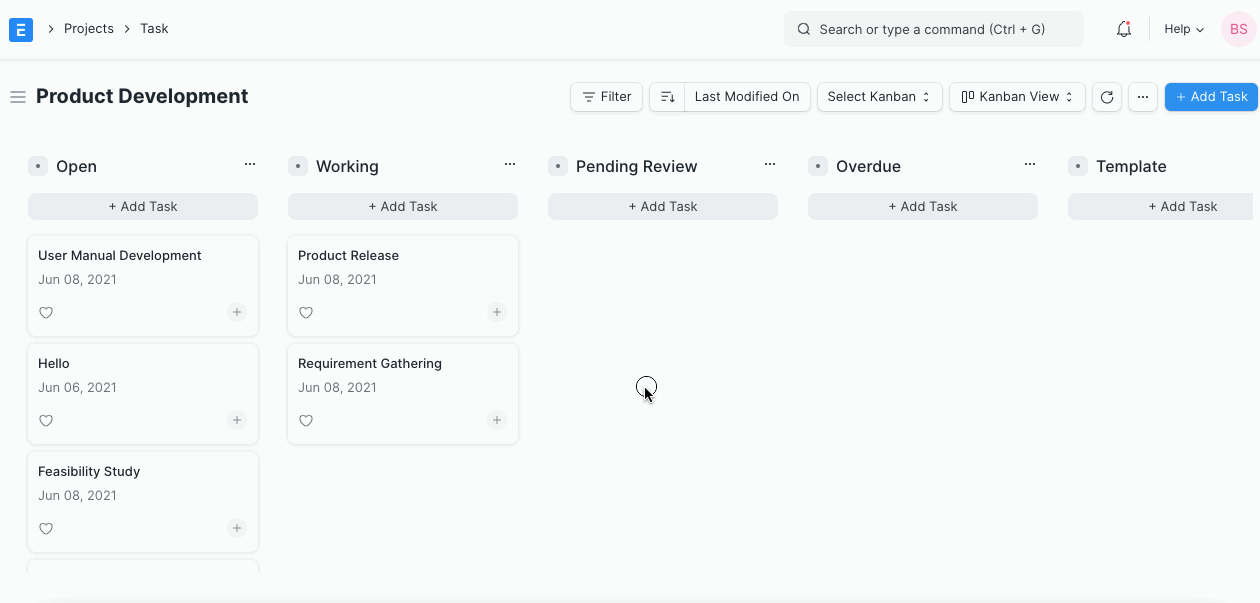
Task: Click the sort direction icon
Action: tap(667, 96)
